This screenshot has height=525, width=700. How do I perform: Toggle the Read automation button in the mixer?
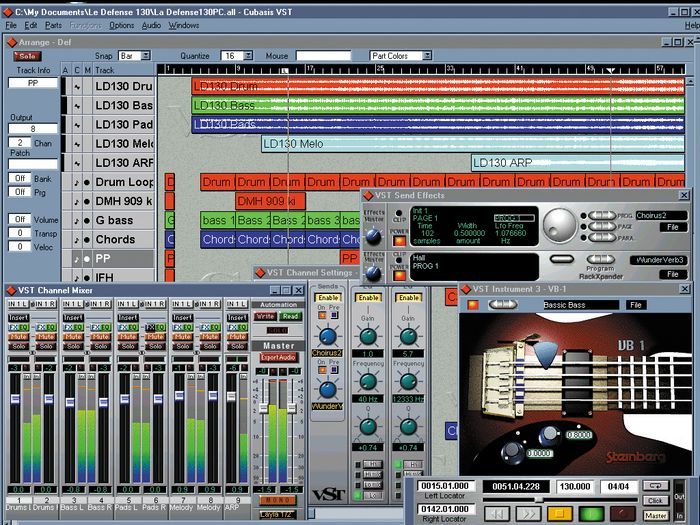coord(290,317)
